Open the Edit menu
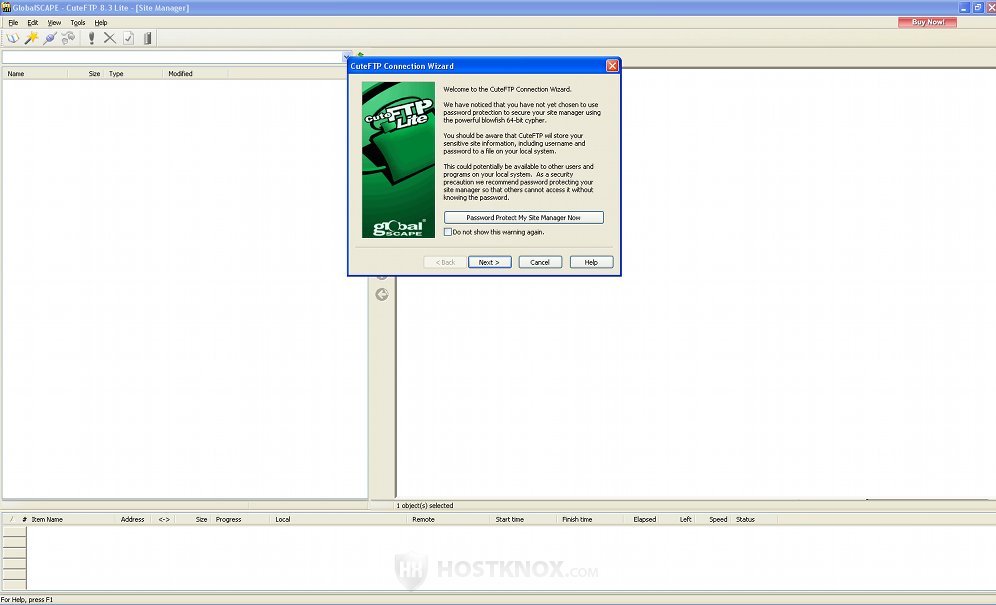Image resolution: width=996 pixels, height=605 pixels. pyautogui.click(x=32, y=23)
